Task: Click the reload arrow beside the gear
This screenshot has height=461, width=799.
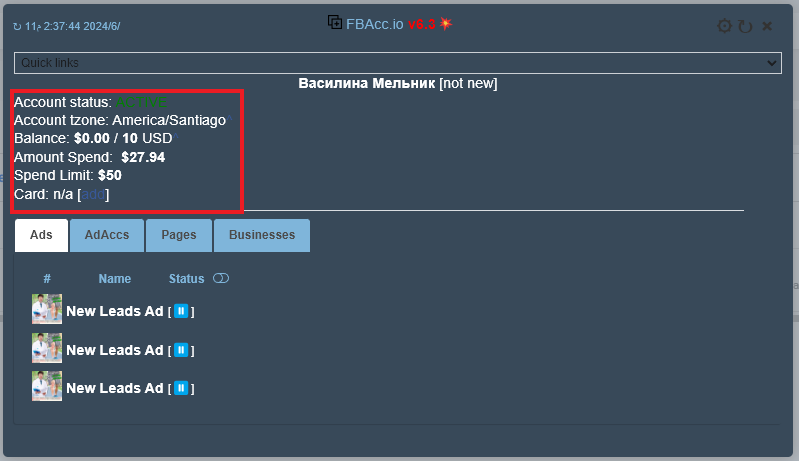Action: pyautogui.click(x=745, y=26)
